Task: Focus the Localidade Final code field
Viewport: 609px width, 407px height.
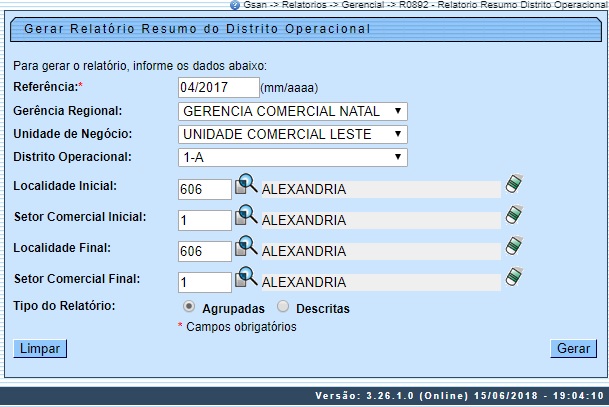Action: tap(204, 251)
